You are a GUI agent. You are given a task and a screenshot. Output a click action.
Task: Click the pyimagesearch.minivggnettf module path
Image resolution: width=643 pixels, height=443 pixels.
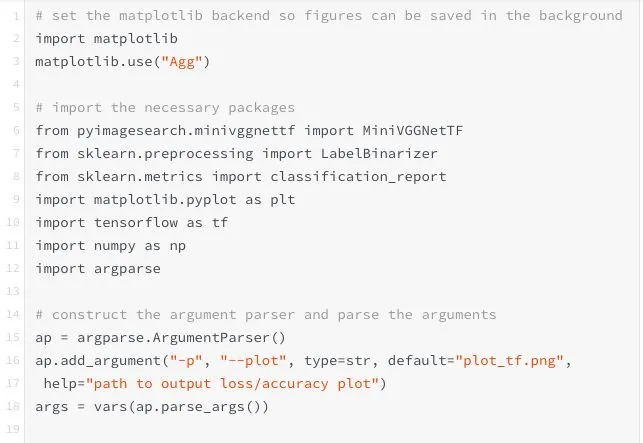click(x=186, y=131)
